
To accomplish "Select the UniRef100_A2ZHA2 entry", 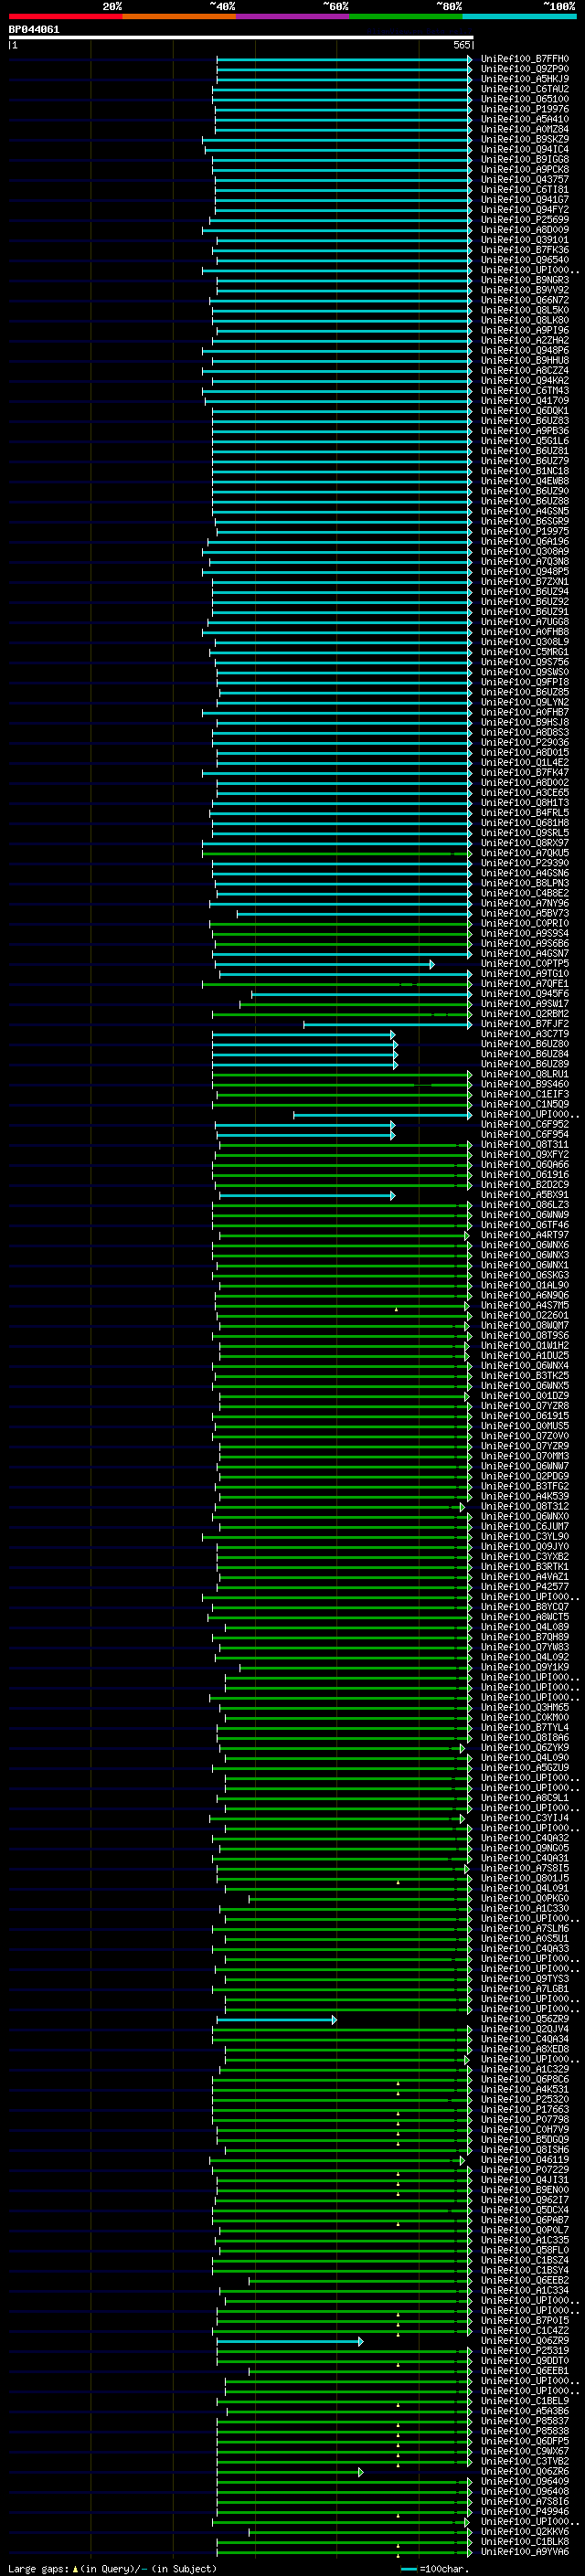I will [x=524, y=340].
